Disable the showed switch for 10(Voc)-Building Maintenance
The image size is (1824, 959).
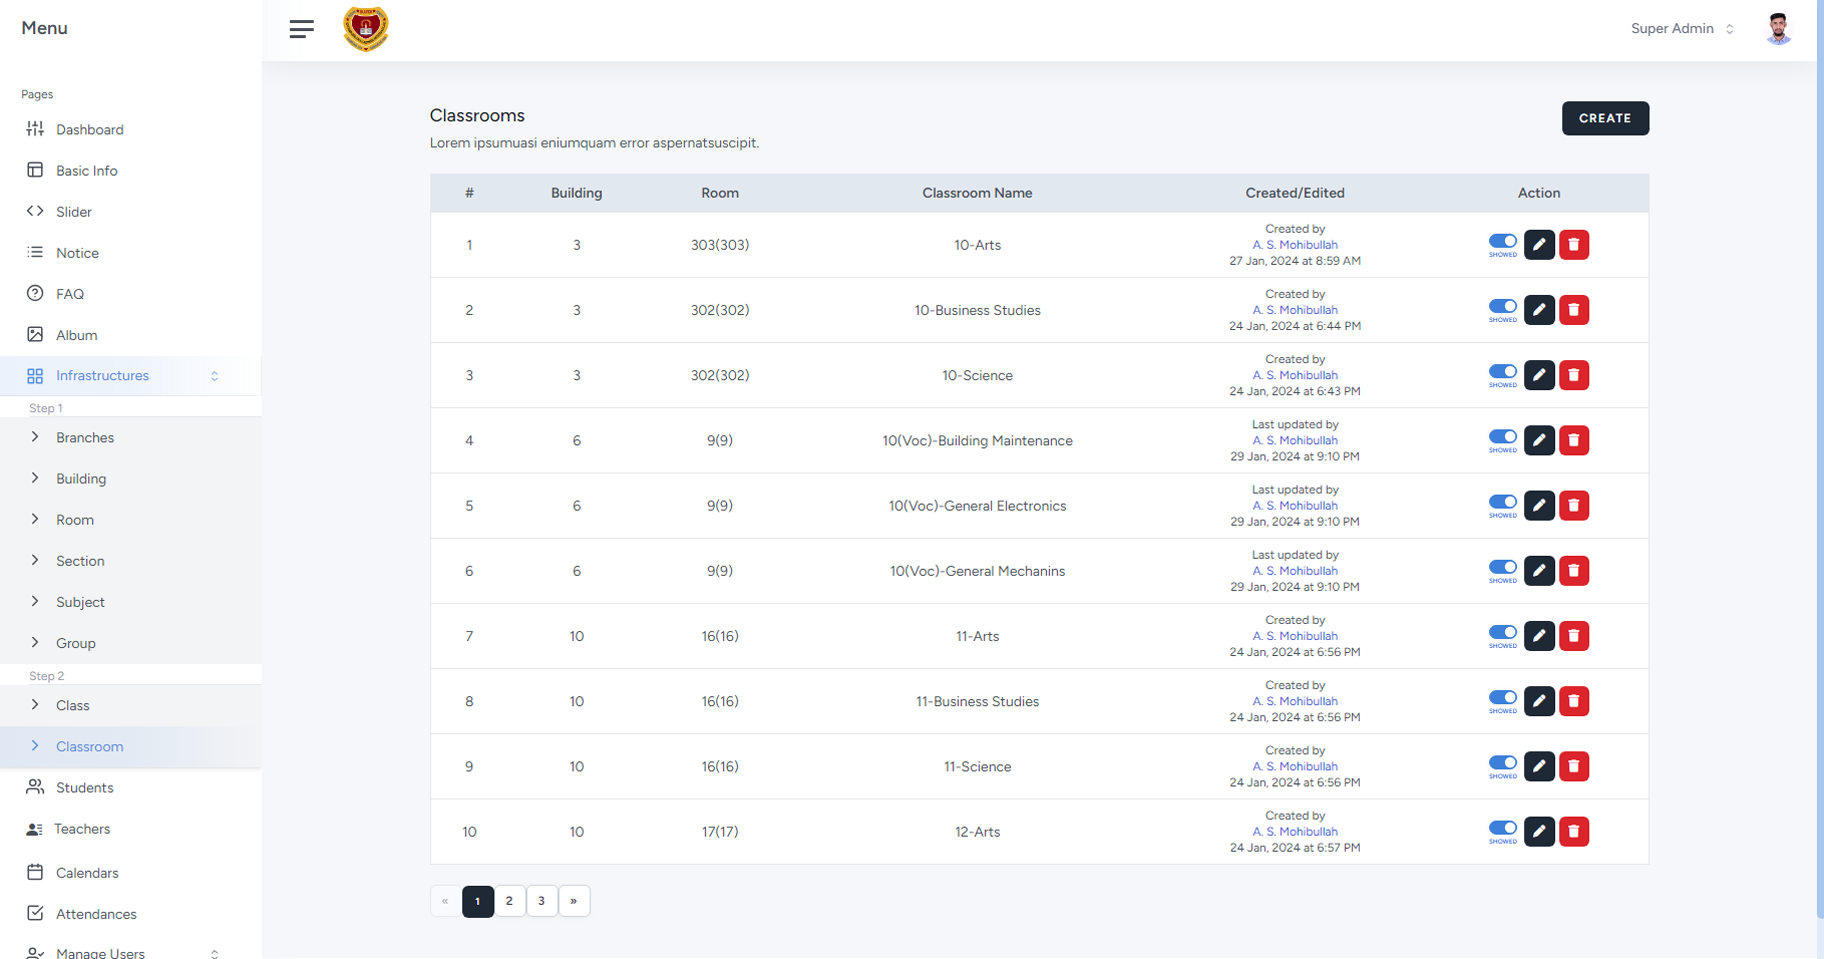tap(1502, 437)
